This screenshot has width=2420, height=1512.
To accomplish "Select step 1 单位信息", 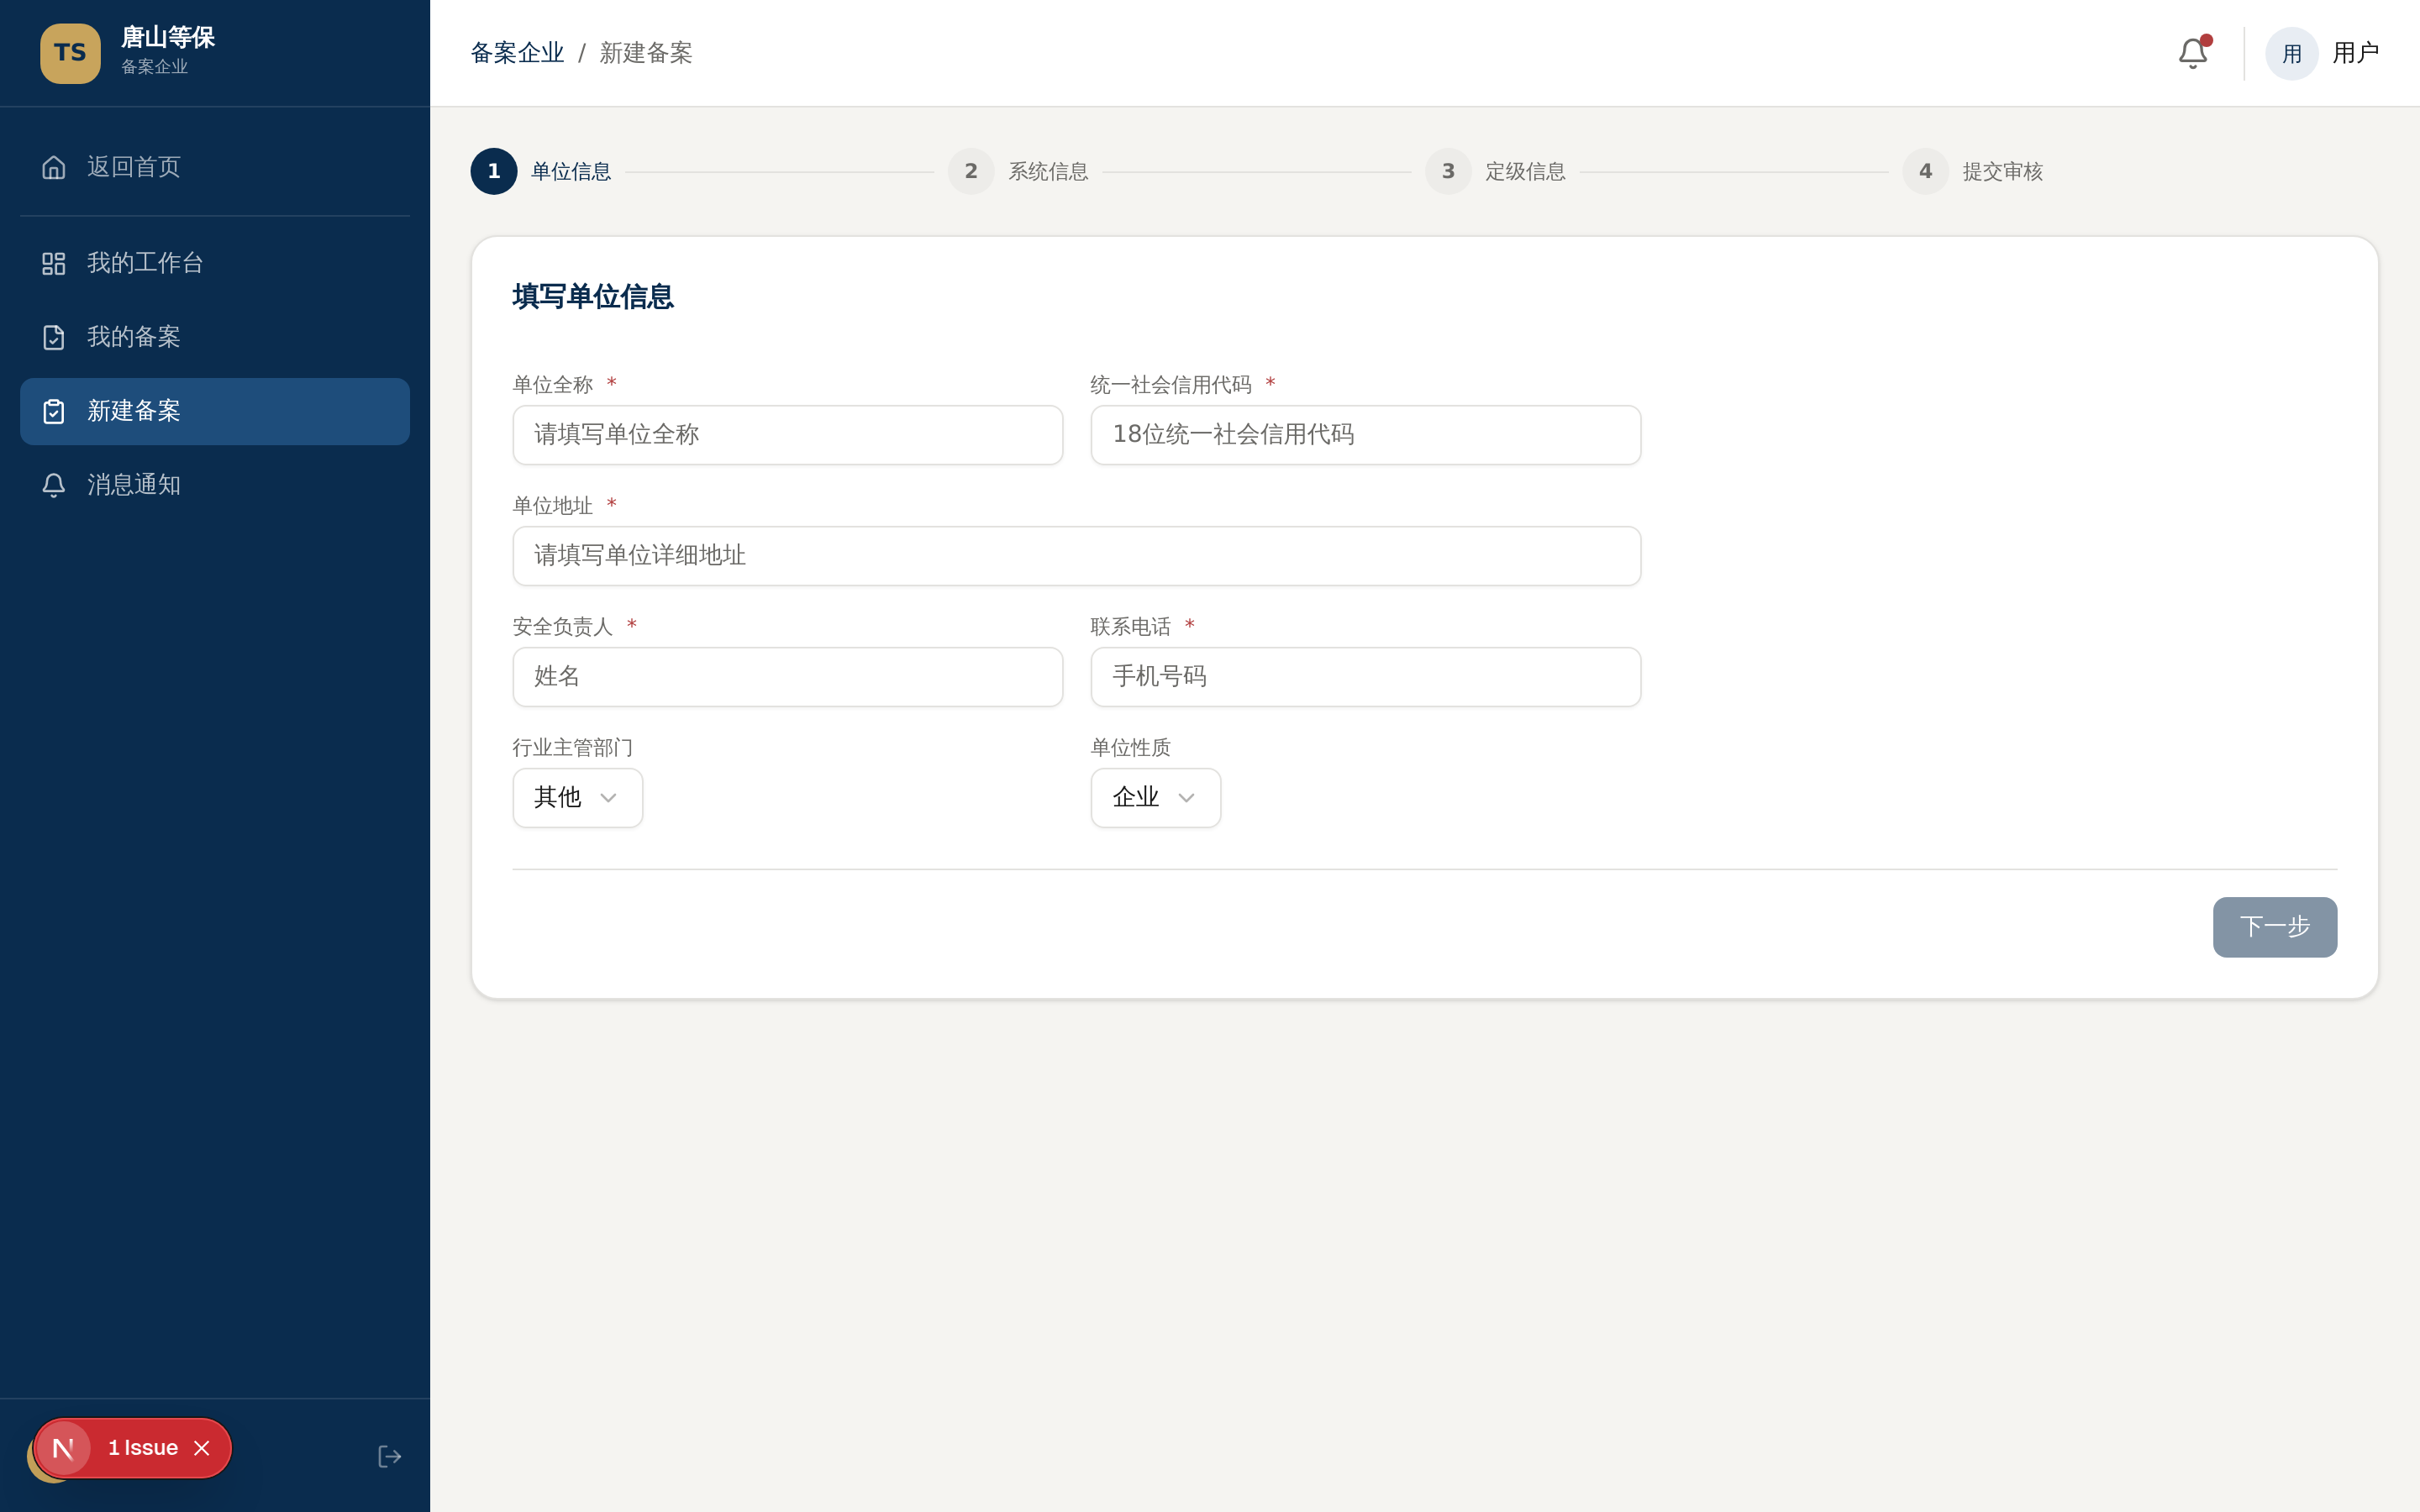I will point(541,171).
